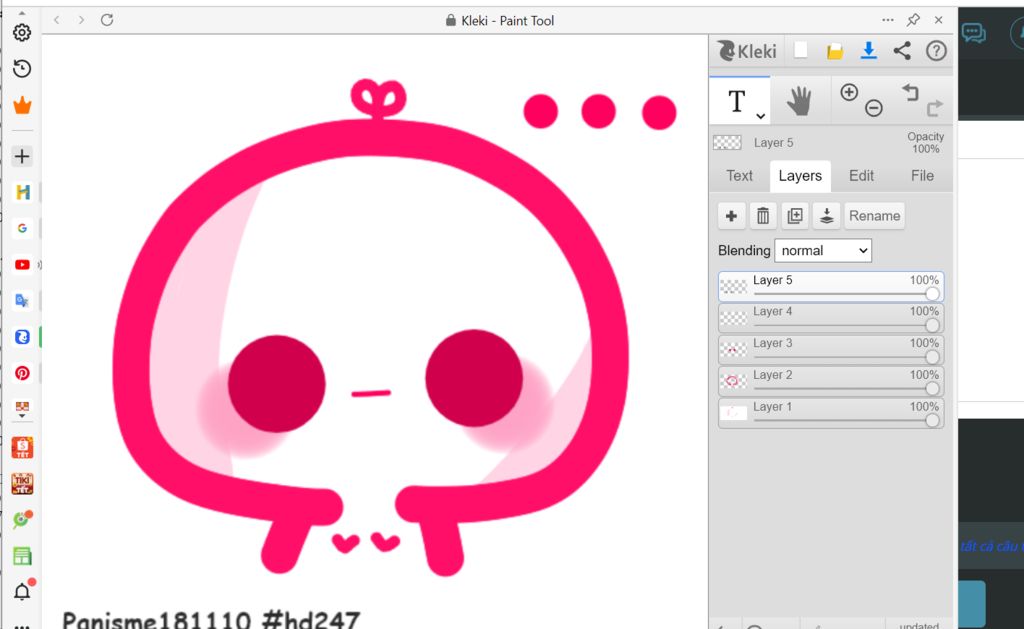Open the File tab
The image size is (1024, 629).
(922, 176)
